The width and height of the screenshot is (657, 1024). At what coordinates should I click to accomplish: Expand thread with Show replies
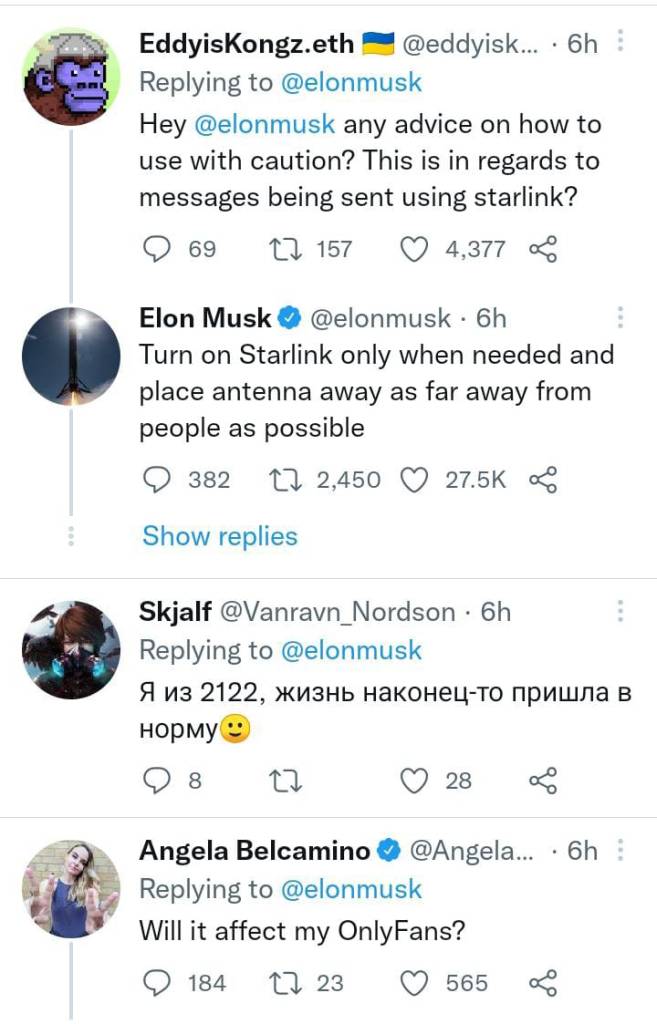pos(220,536)
